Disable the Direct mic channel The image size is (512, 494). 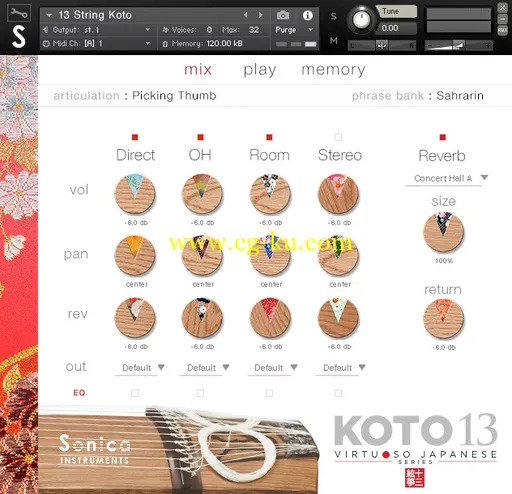point(135,137)
